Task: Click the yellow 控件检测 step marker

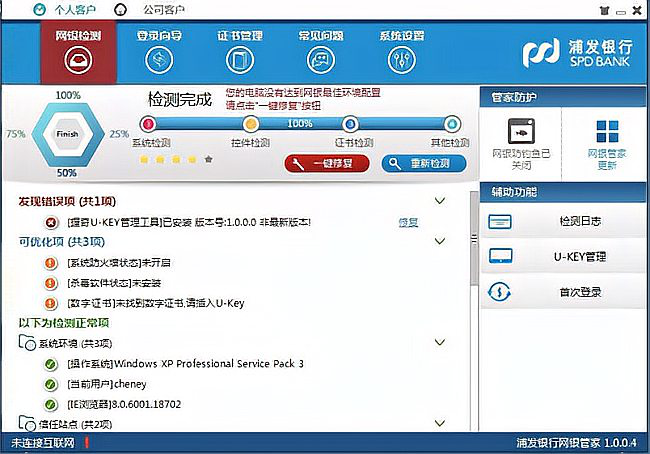Action: click(250, 124)
